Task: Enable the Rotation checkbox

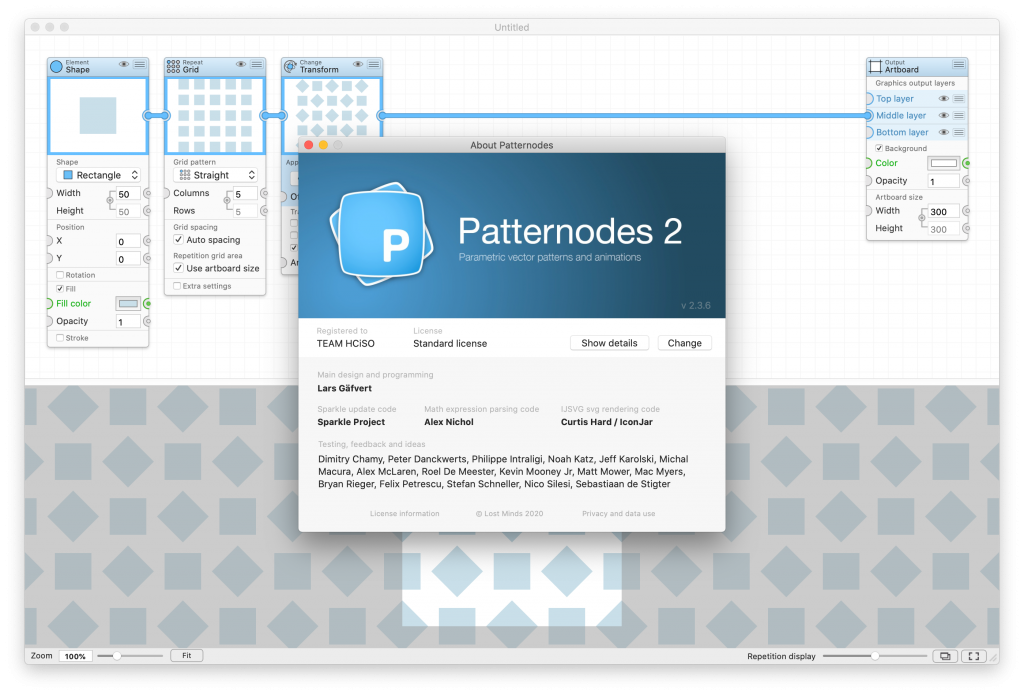Action: [x=60, y=275]
